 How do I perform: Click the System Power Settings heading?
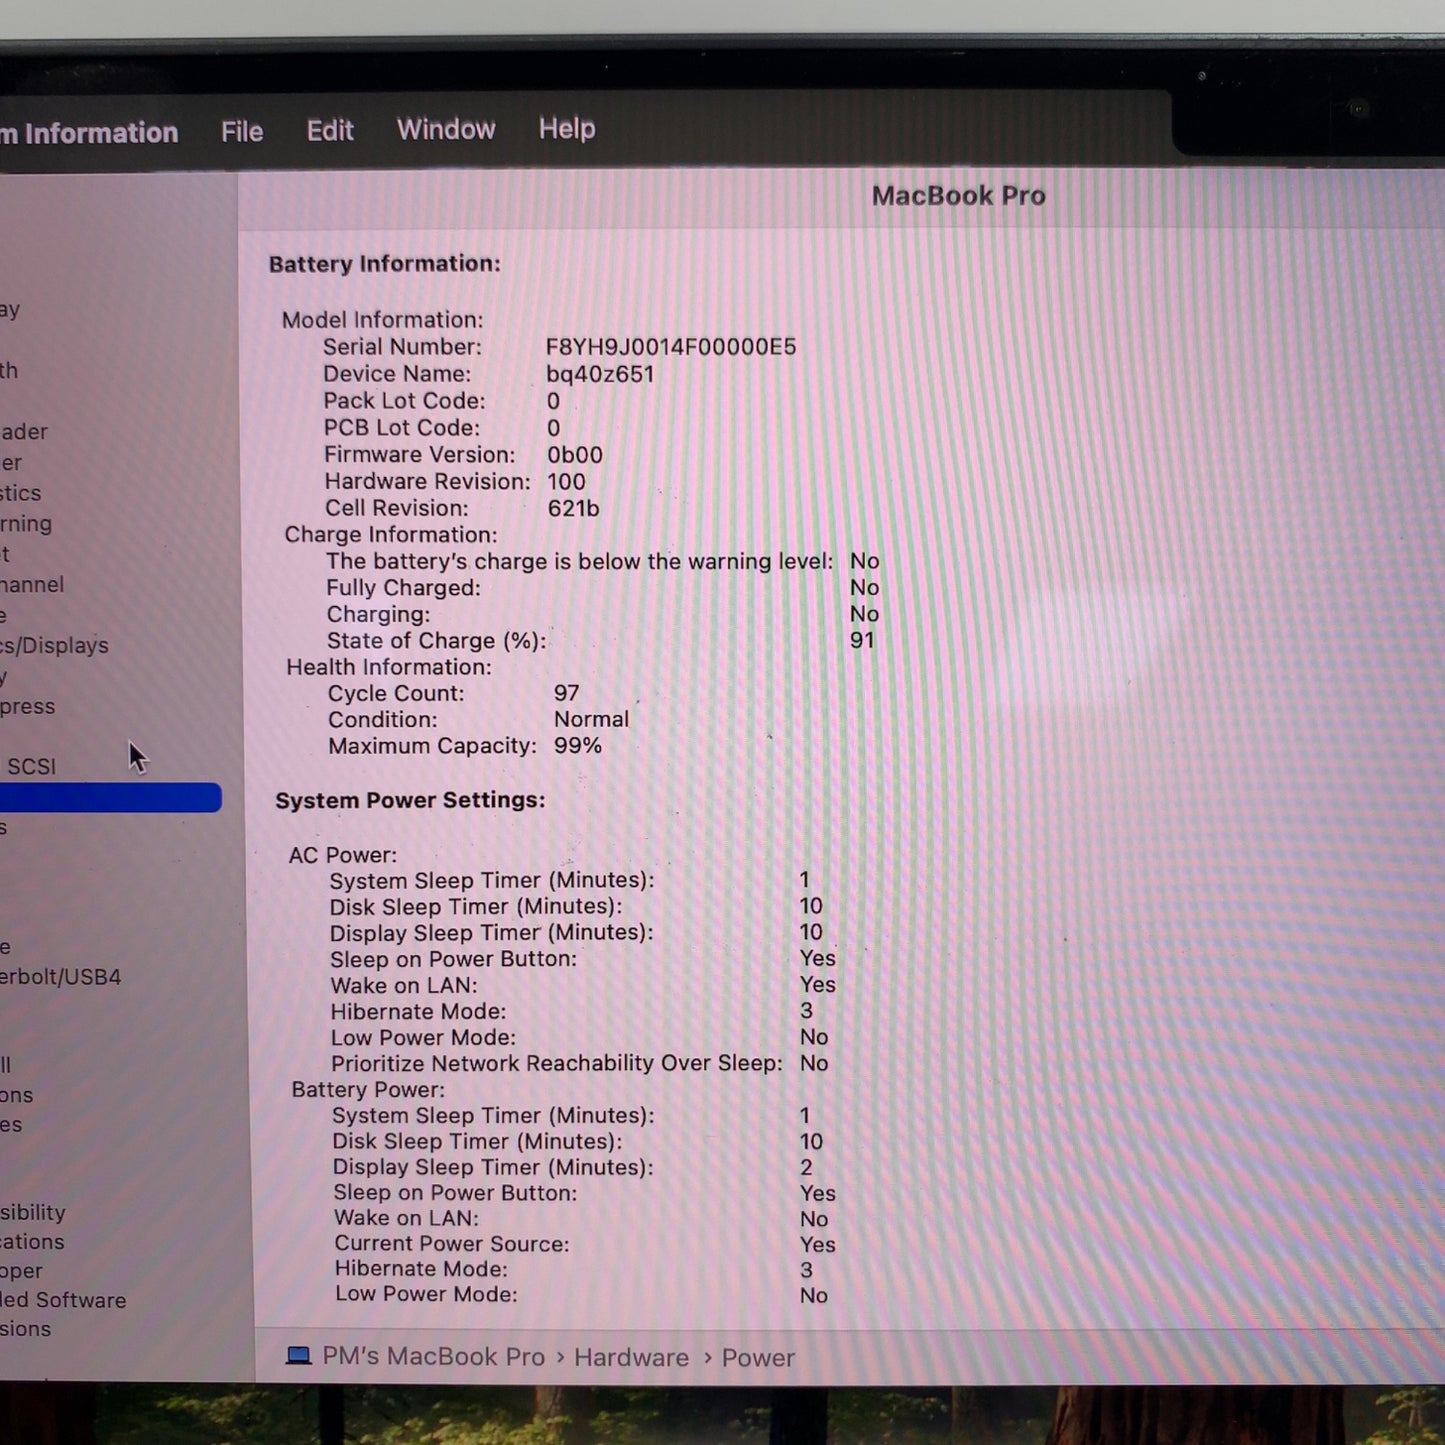click(x=410, y=800)
